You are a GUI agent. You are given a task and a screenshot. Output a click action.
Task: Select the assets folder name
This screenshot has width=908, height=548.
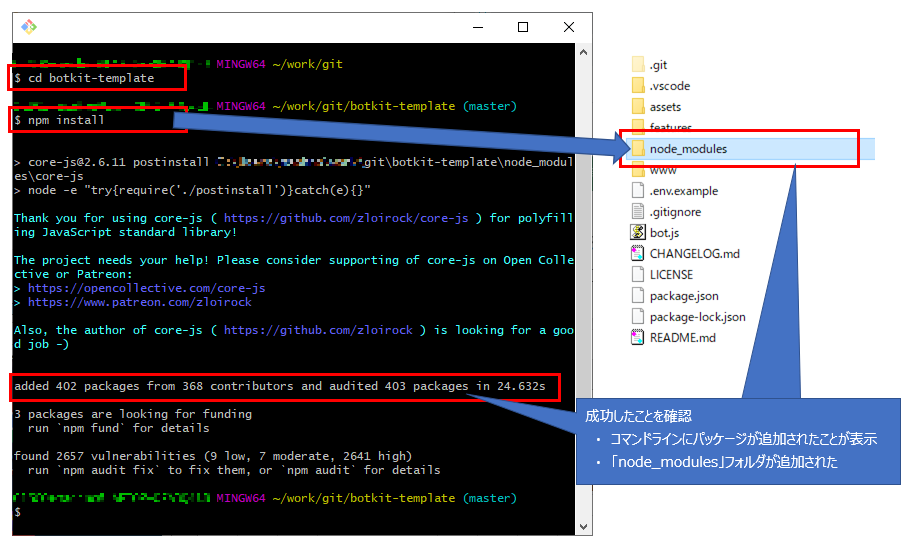tap(665, 107)
